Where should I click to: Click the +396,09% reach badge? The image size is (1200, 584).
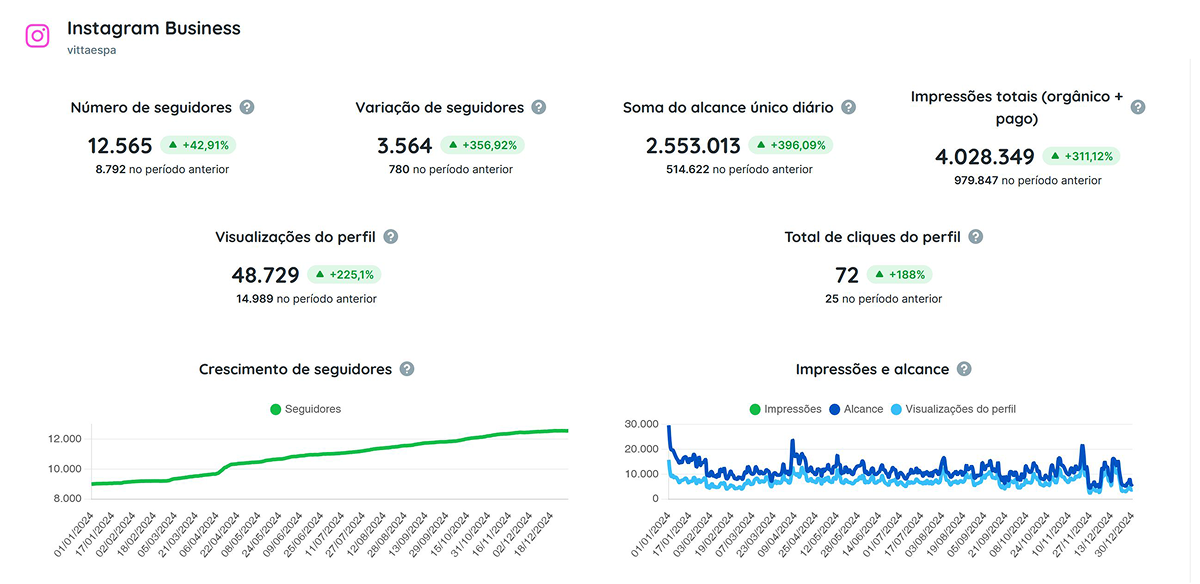tap(791, 145)
